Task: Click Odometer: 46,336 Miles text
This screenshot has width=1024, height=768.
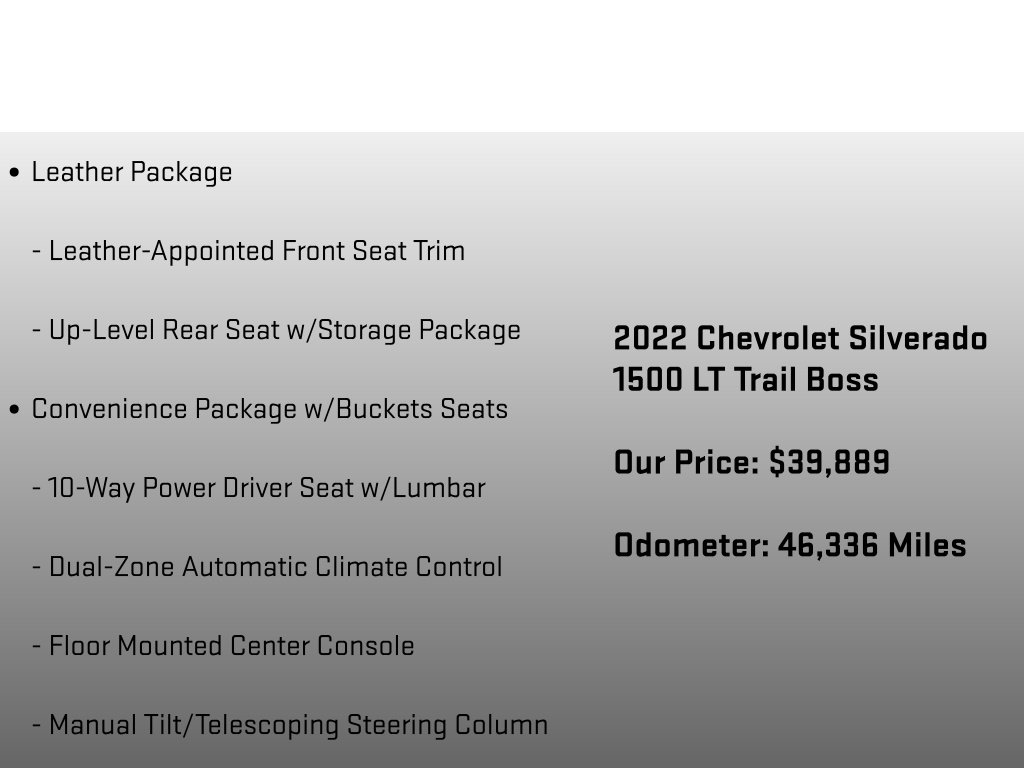Action: [790, 545]
